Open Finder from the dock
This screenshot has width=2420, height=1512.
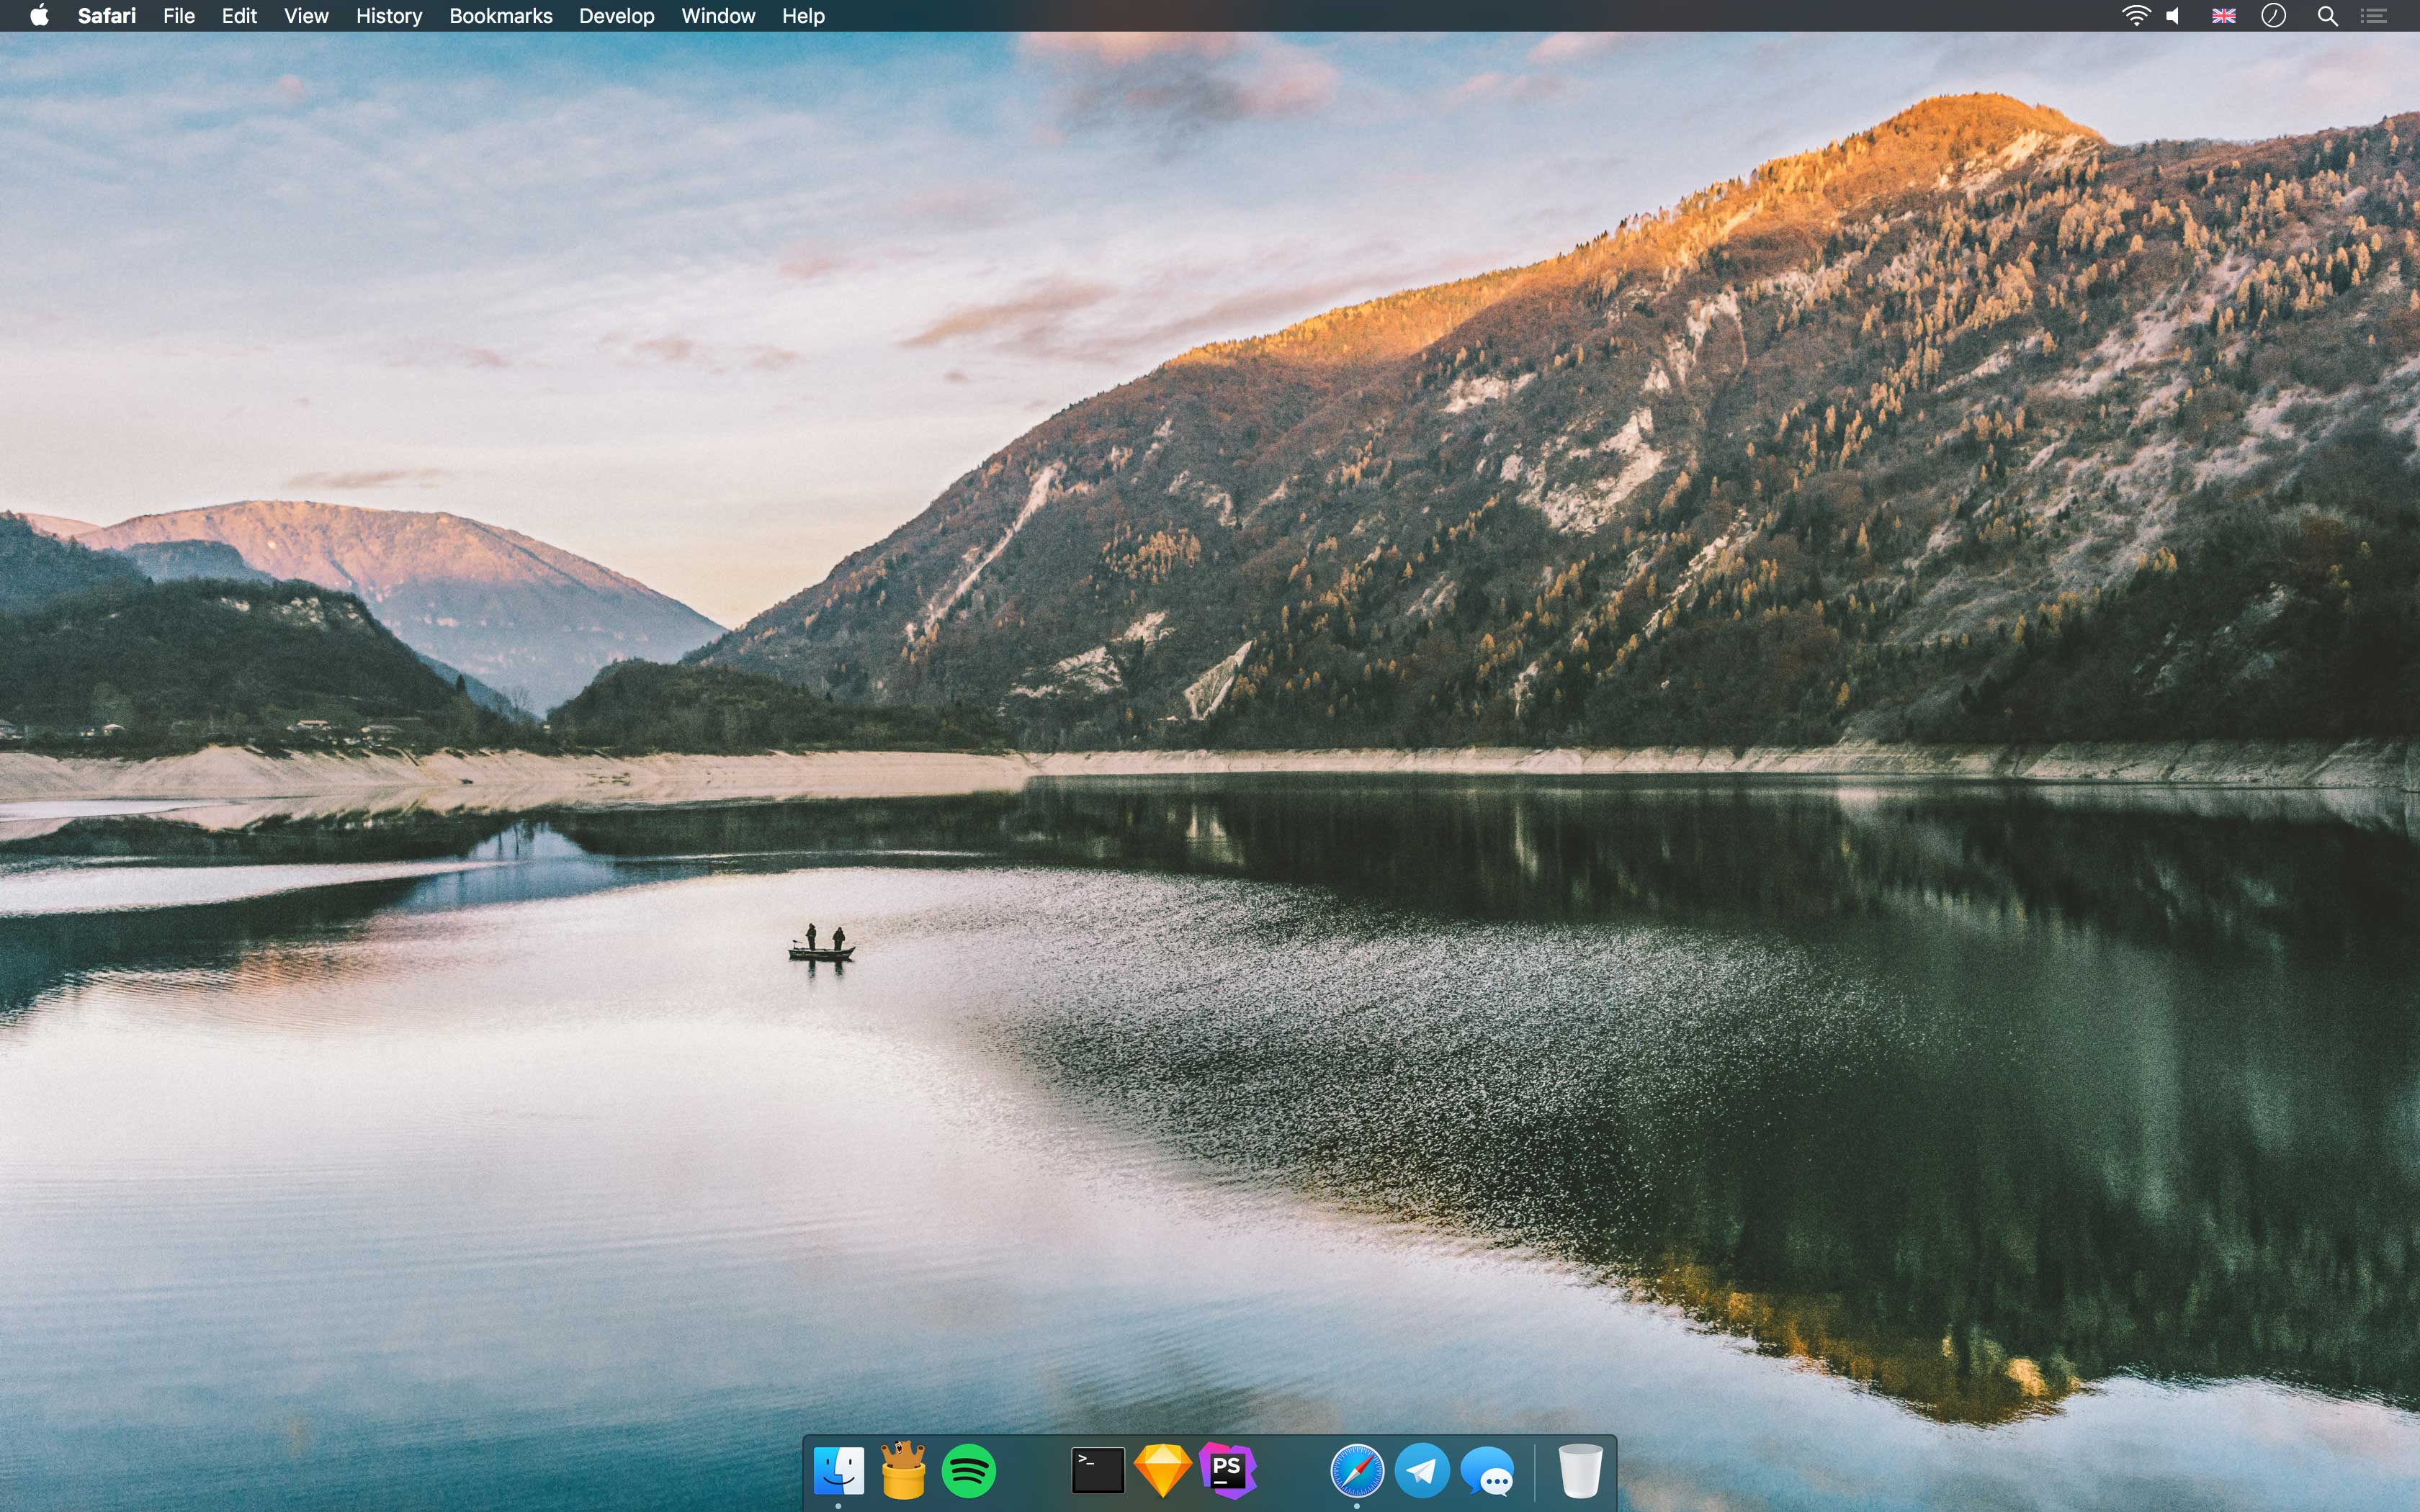[x=838, y=1471]
